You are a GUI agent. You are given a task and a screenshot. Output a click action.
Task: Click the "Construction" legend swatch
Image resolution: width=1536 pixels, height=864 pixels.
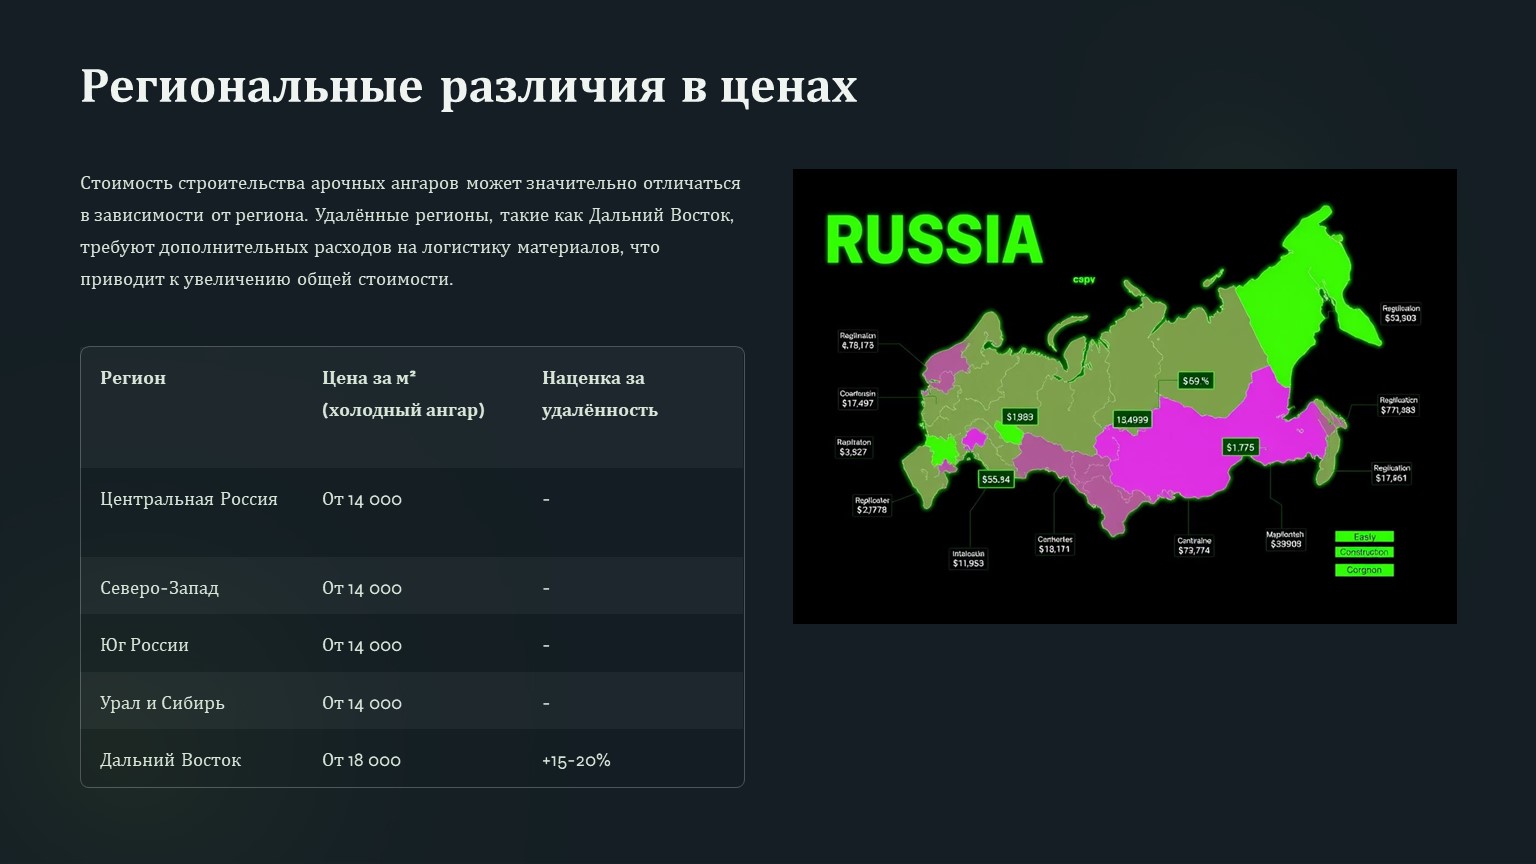1364,553
